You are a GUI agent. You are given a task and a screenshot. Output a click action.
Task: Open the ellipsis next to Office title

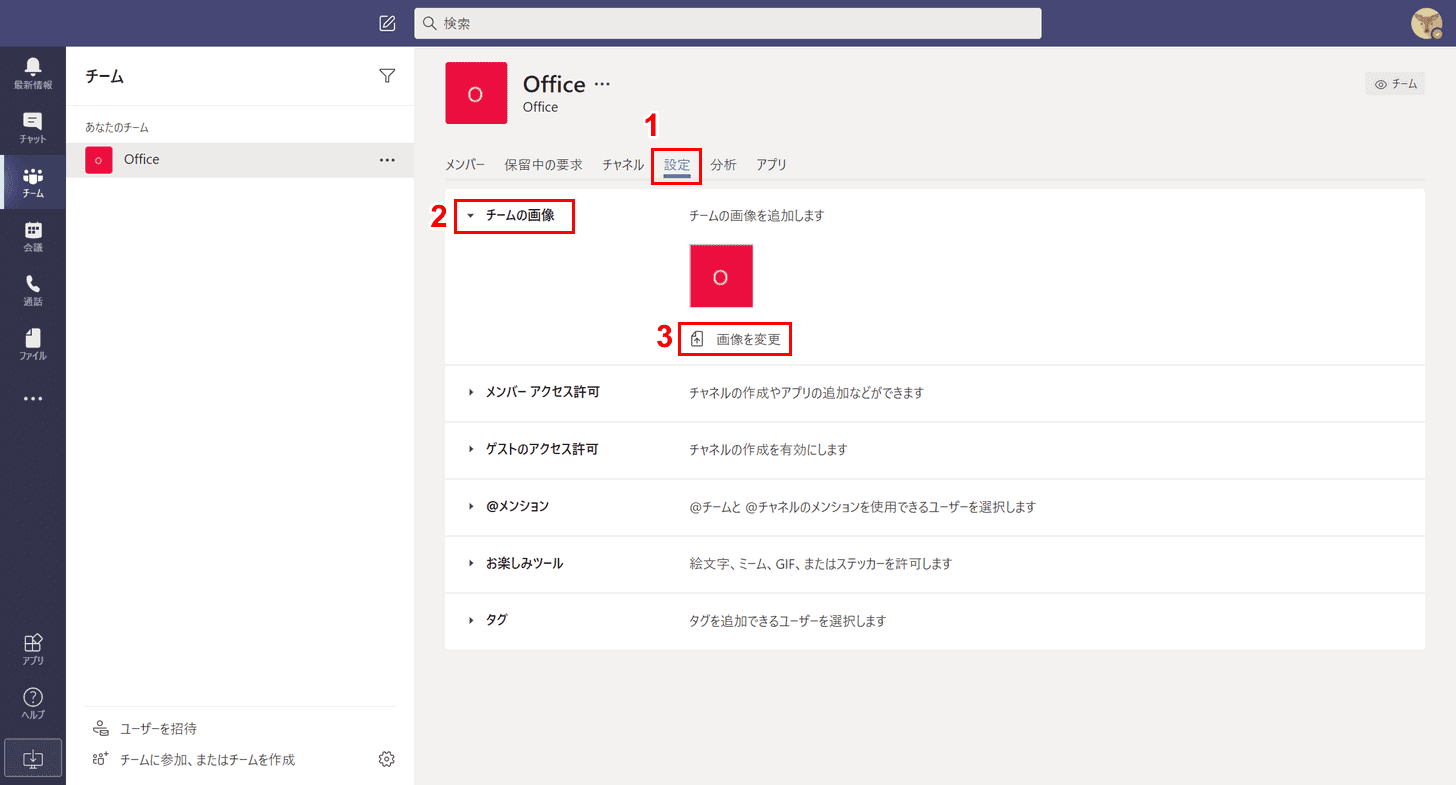[x=602, y=85]
